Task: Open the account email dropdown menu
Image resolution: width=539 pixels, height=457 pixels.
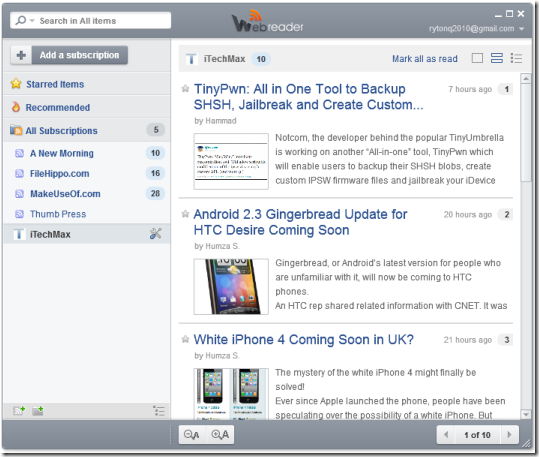Action: (x=521, y=29)
